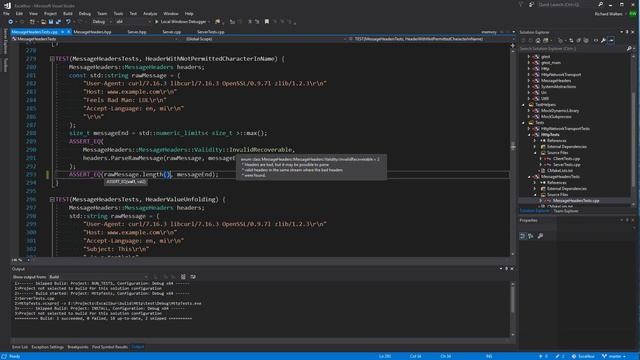Toggle Word Wrap in Output panel

tap(193, 277)
